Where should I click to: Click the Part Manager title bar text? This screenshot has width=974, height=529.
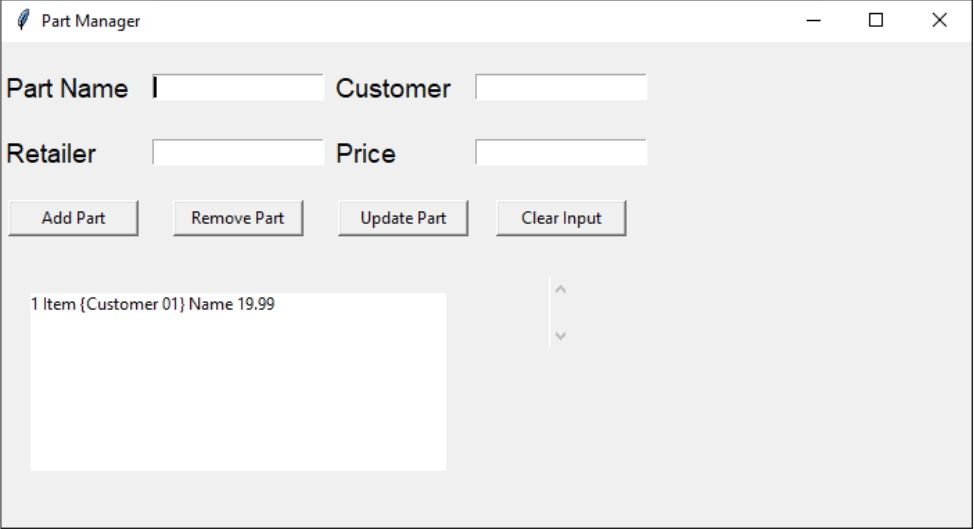coord(91,21)
